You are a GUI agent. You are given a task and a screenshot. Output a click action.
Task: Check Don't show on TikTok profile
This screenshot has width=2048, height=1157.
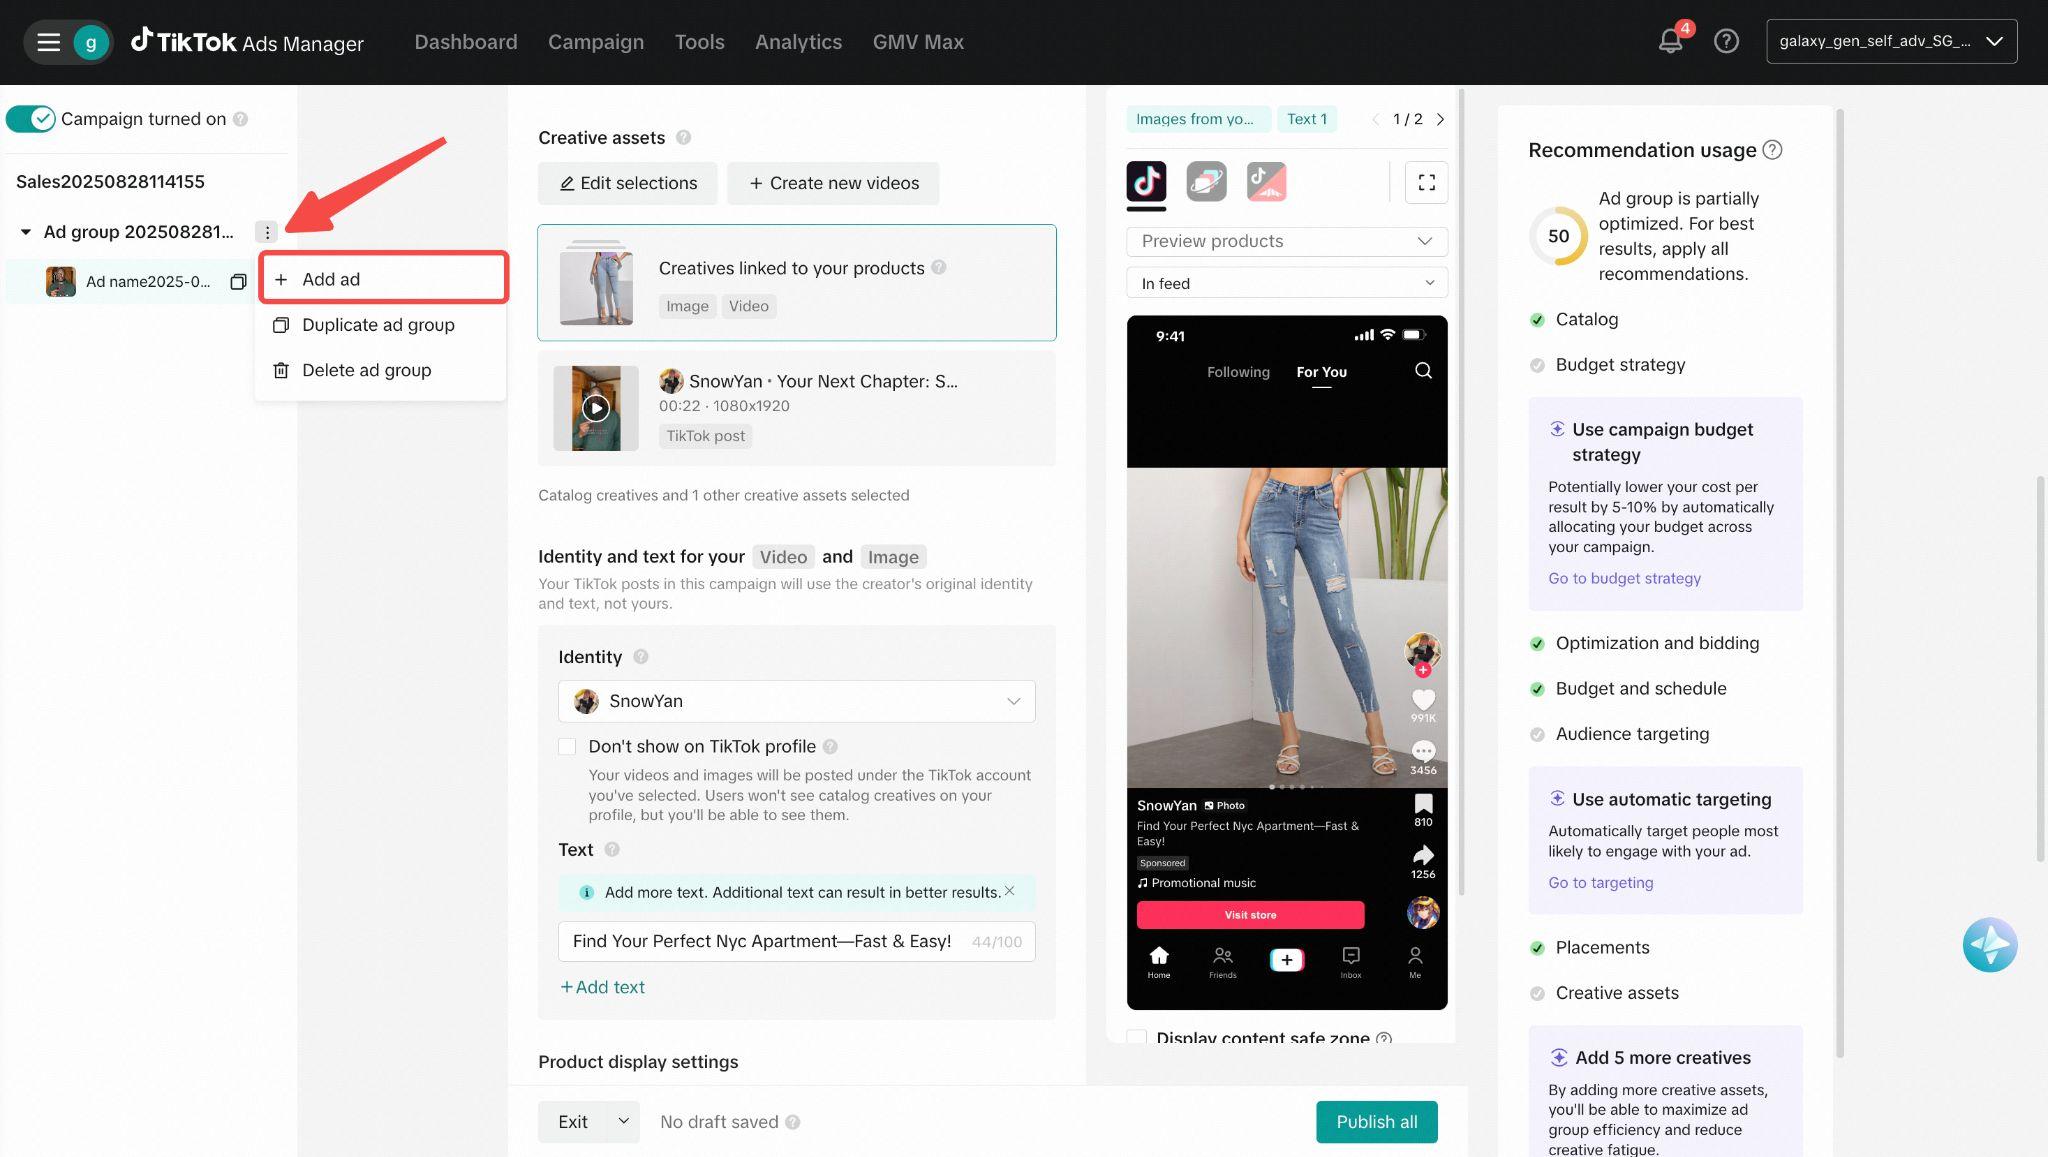(567, 747)
